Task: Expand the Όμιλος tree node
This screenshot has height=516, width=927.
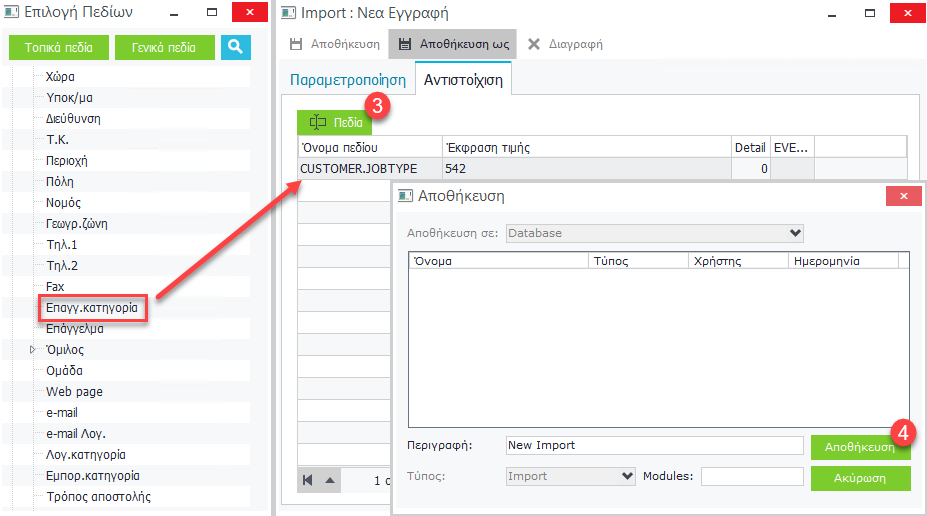Action: [32, 350]
